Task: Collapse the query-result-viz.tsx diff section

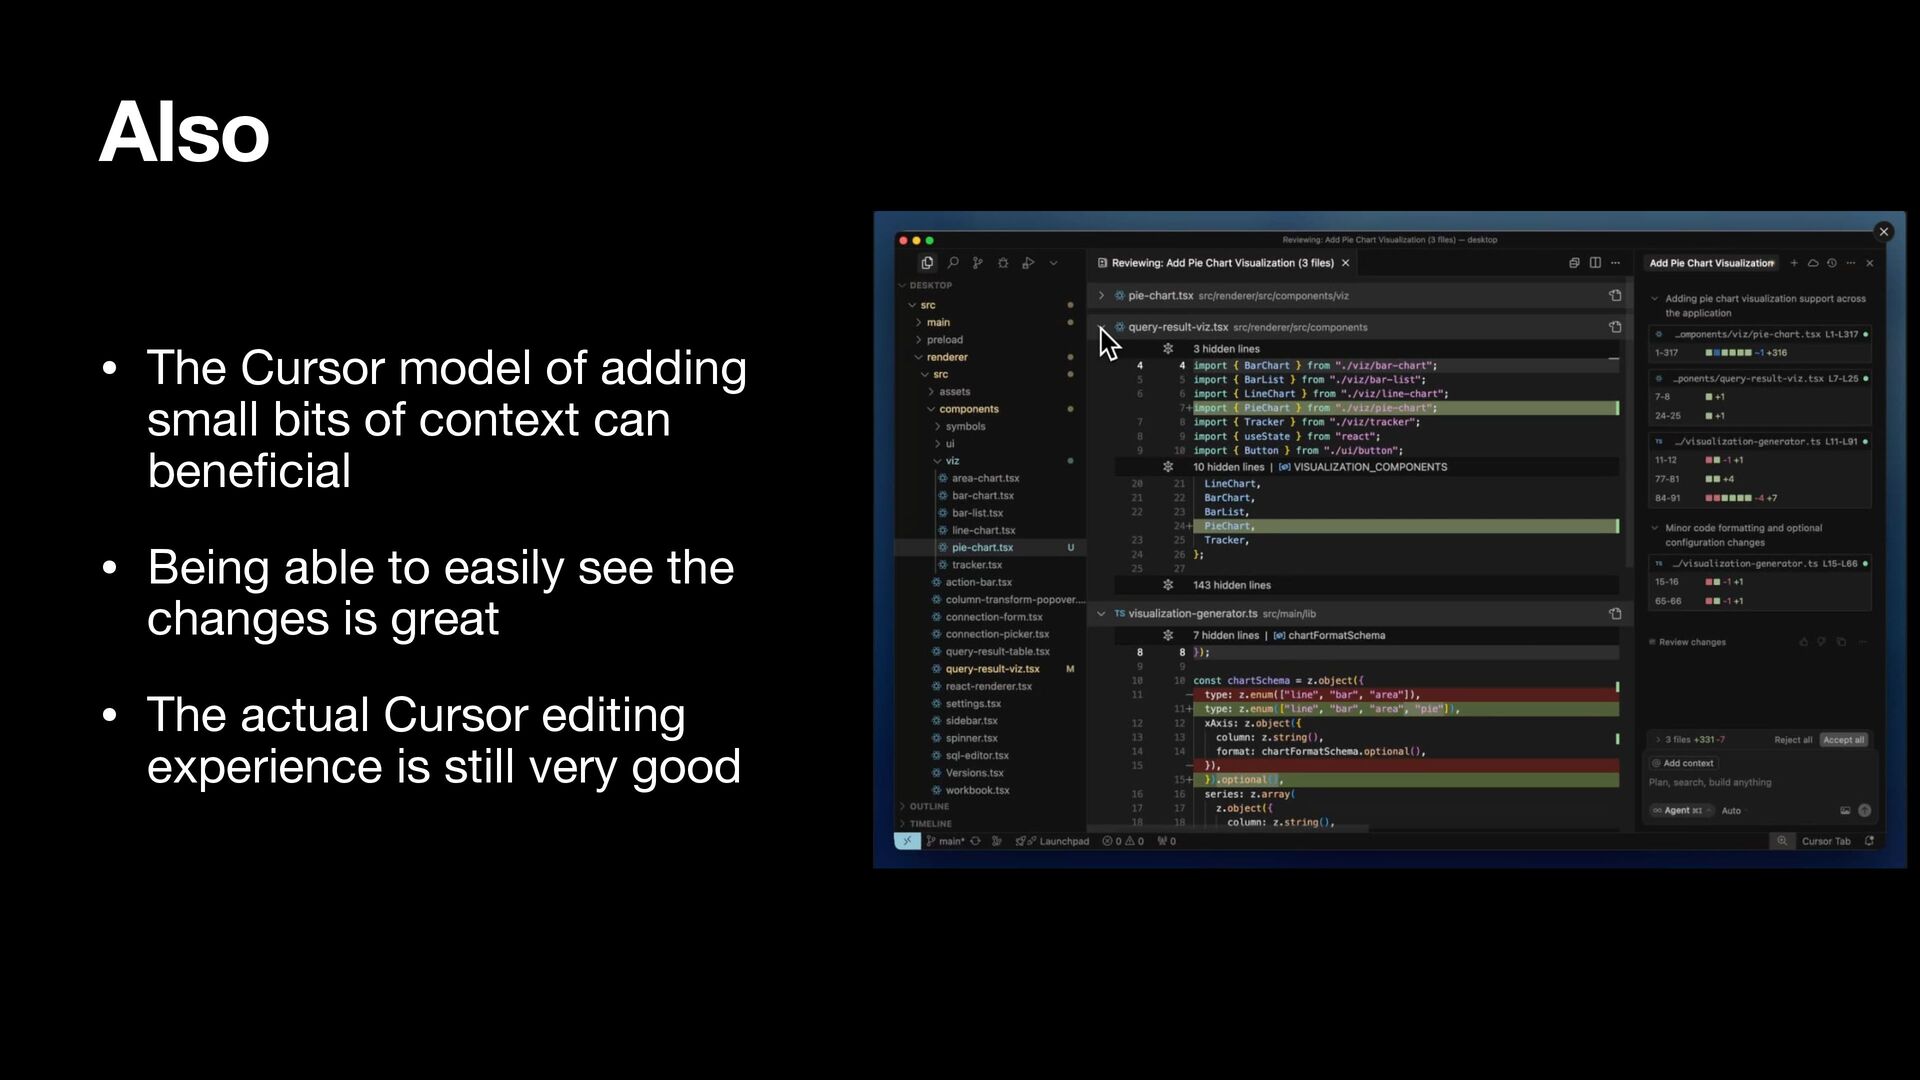Action: click(1101, 327)
